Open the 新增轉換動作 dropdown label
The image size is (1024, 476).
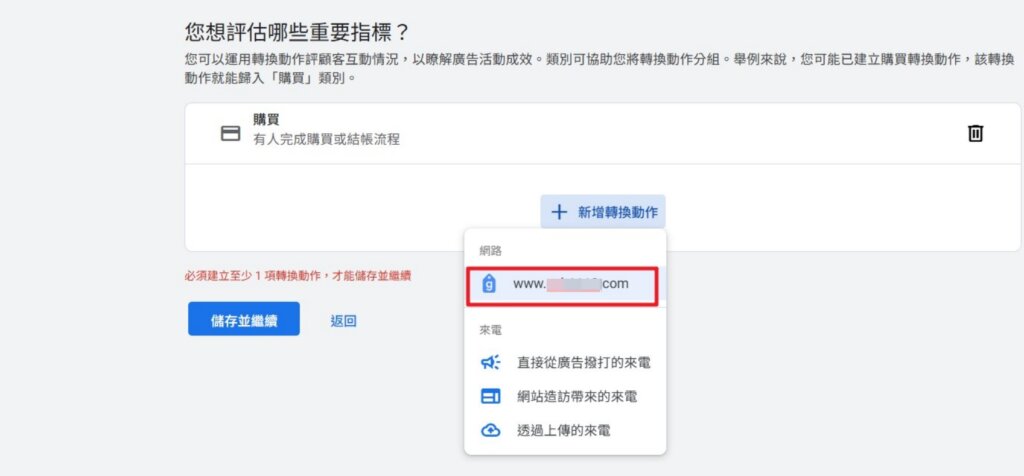620,212
